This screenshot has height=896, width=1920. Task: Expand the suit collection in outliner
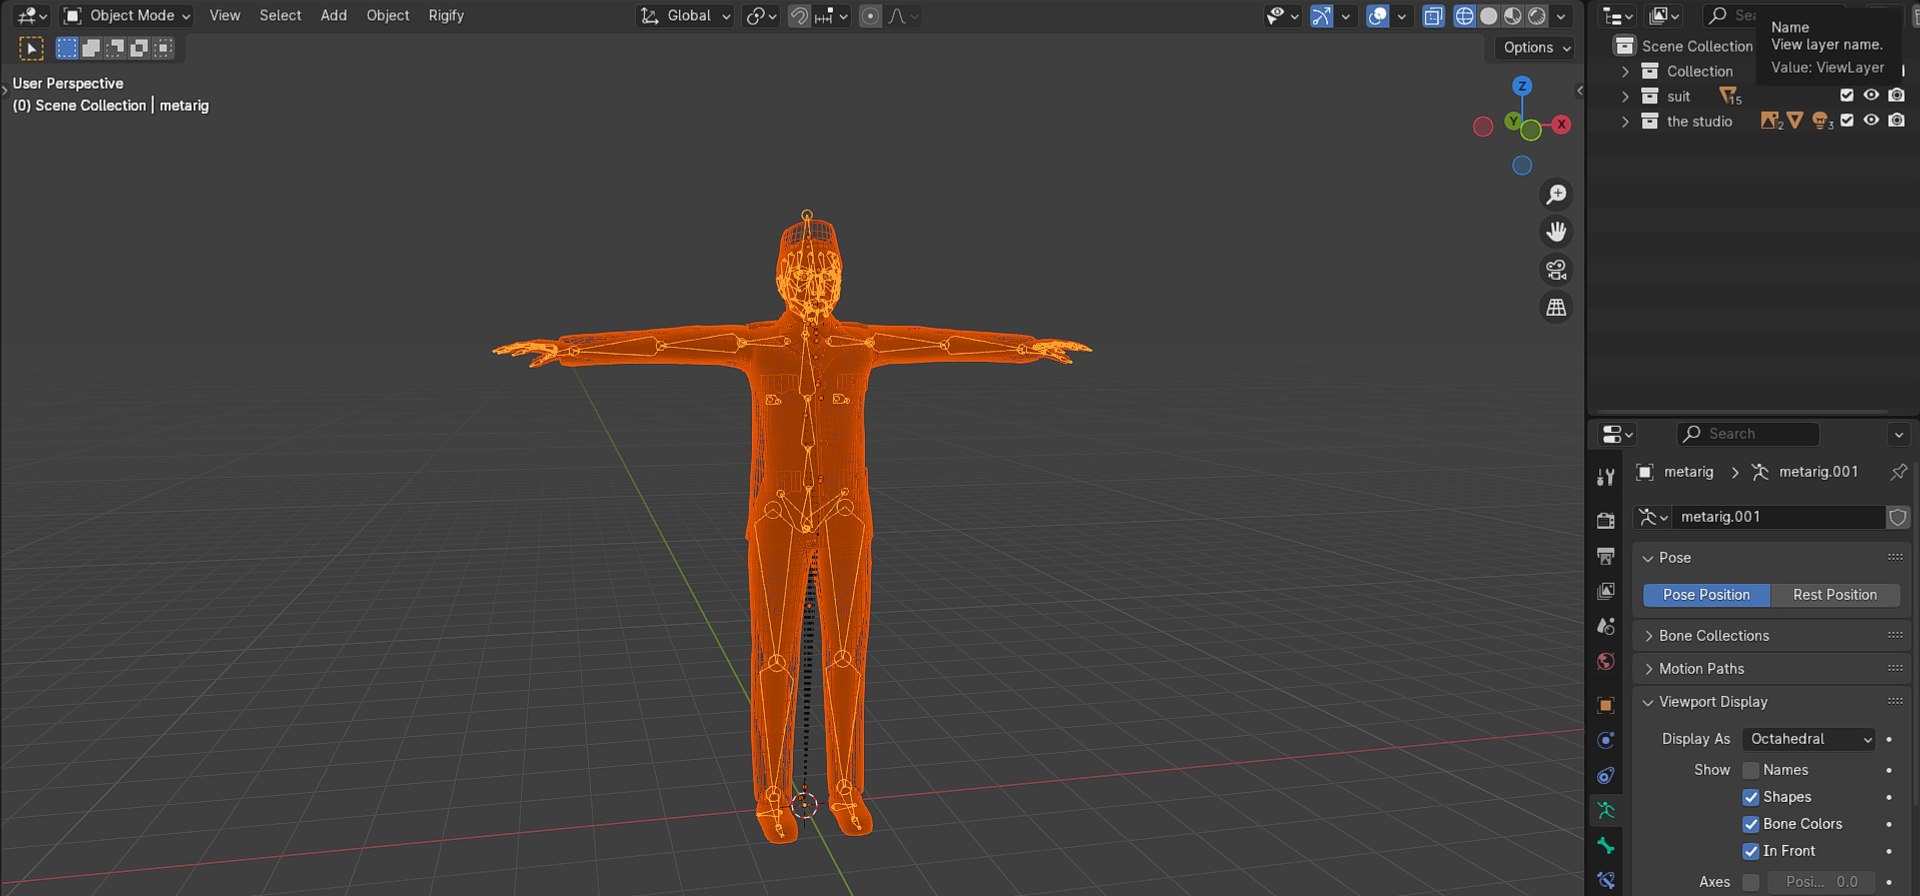point(1625,96)
